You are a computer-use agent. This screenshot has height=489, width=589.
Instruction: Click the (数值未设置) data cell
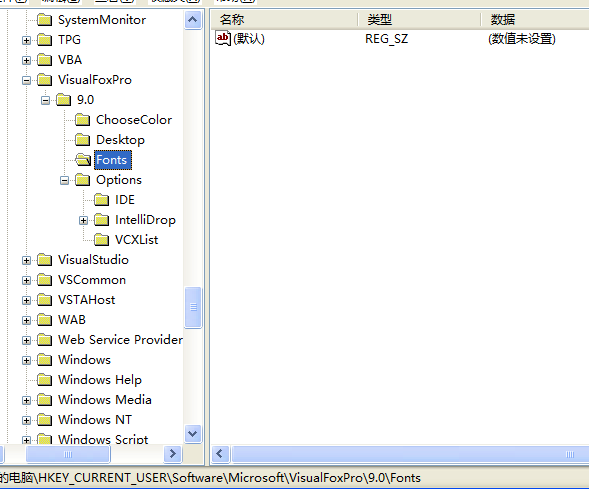coord(522,39)
